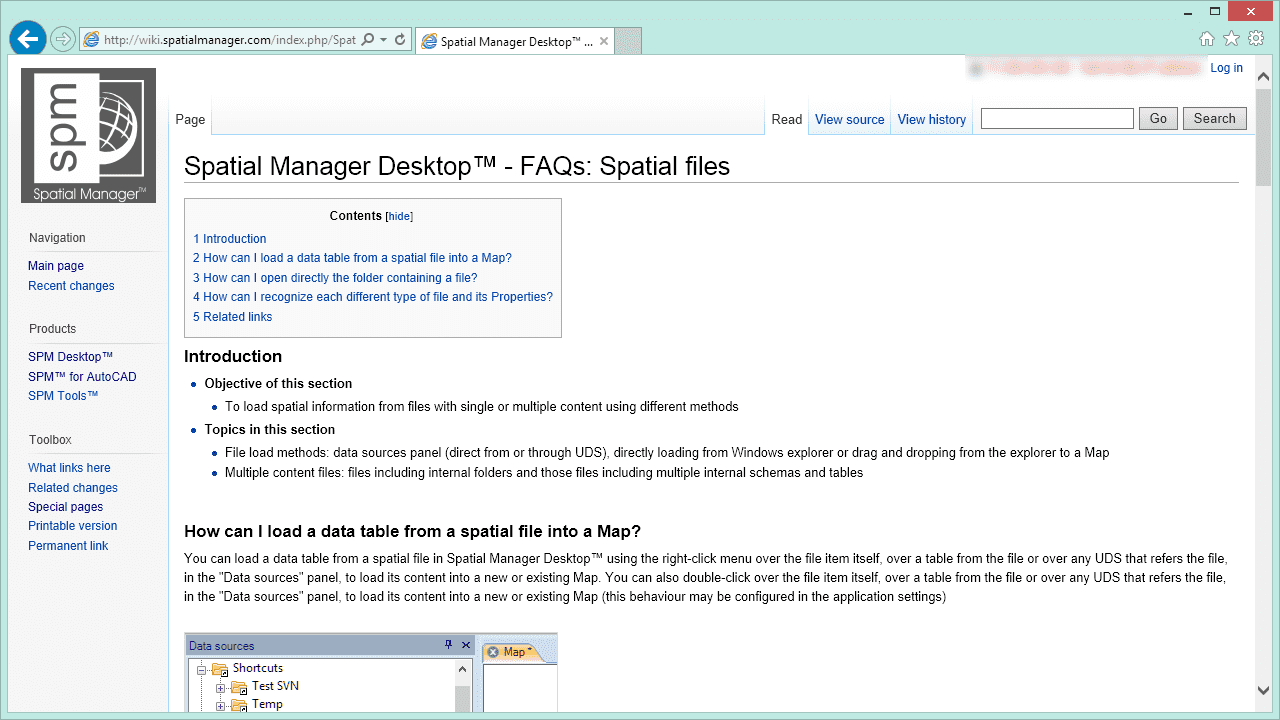This screenshot has width=1280, height=720.
Task: Open the browser Home icon
Action: tap(1207, 39)
